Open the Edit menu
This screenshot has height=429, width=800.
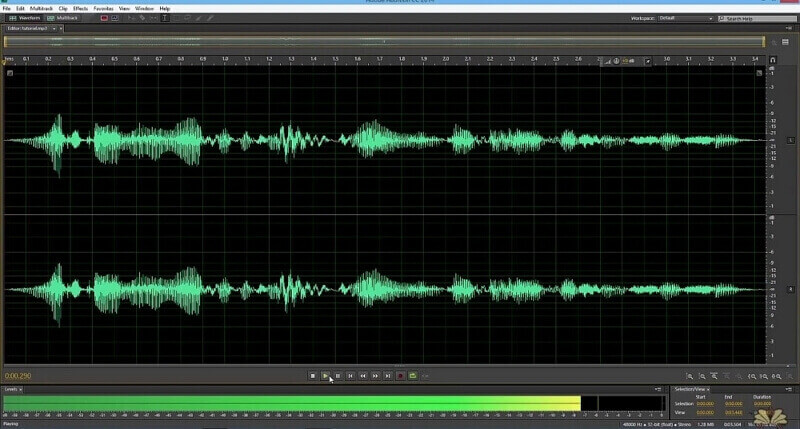coord(20,9)
